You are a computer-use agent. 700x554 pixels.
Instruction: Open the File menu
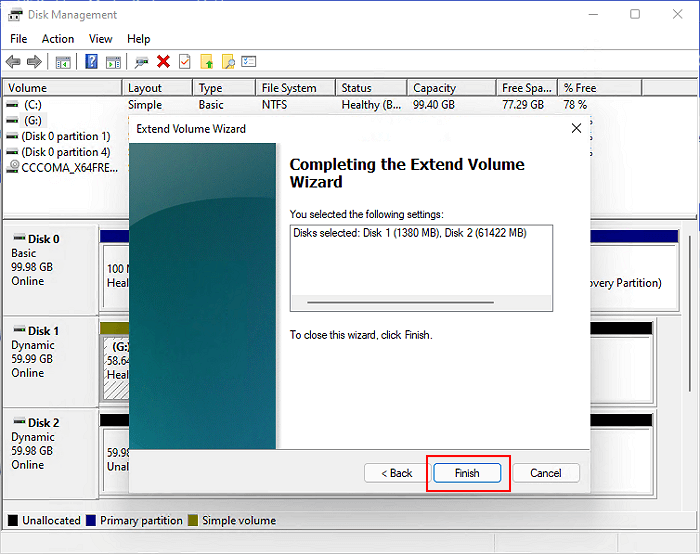pos(19,39)
